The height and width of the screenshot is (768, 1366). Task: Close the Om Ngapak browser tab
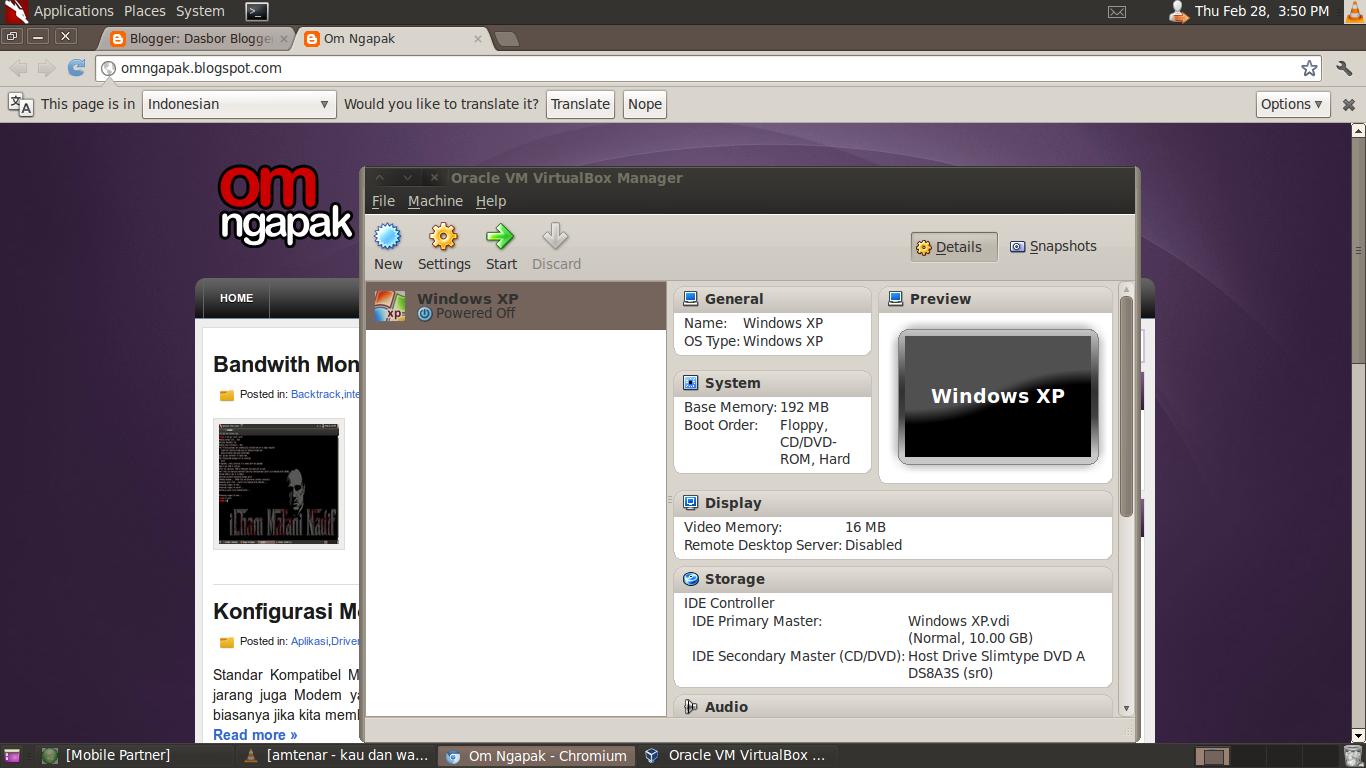[x=478, y=39]
